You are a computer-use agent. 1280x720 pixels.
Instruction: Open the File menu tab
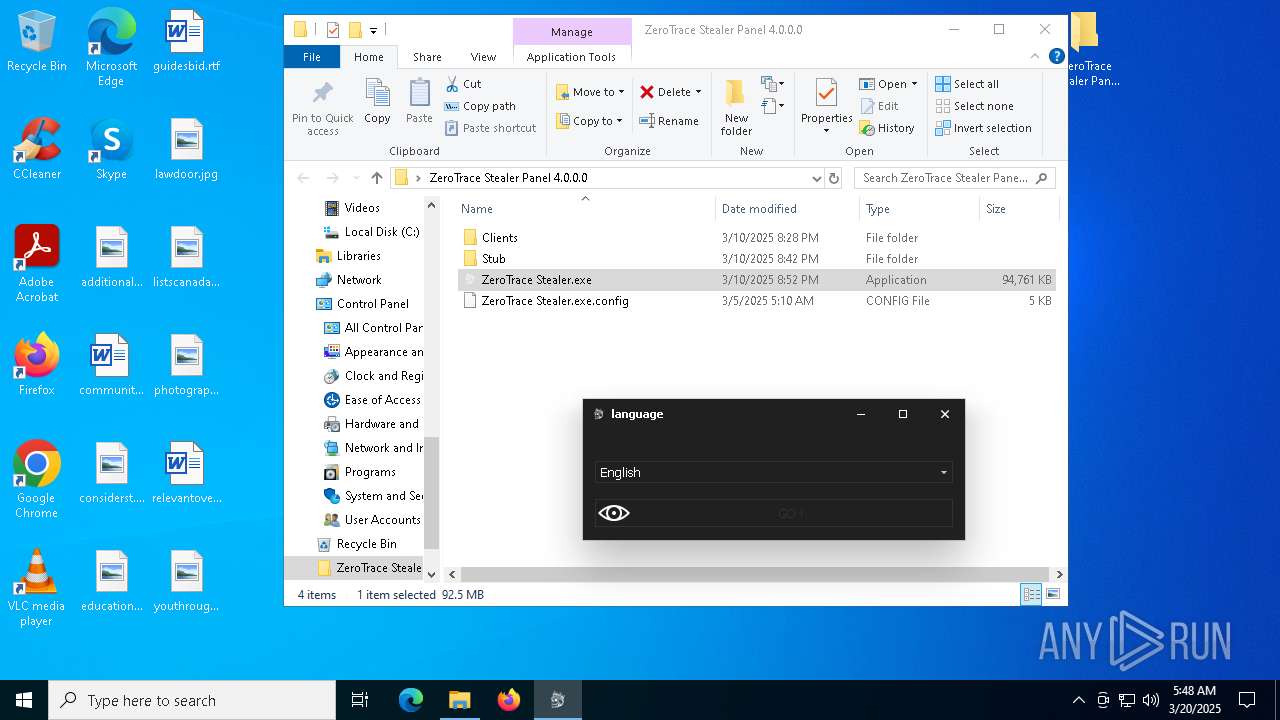coord(312,57)
